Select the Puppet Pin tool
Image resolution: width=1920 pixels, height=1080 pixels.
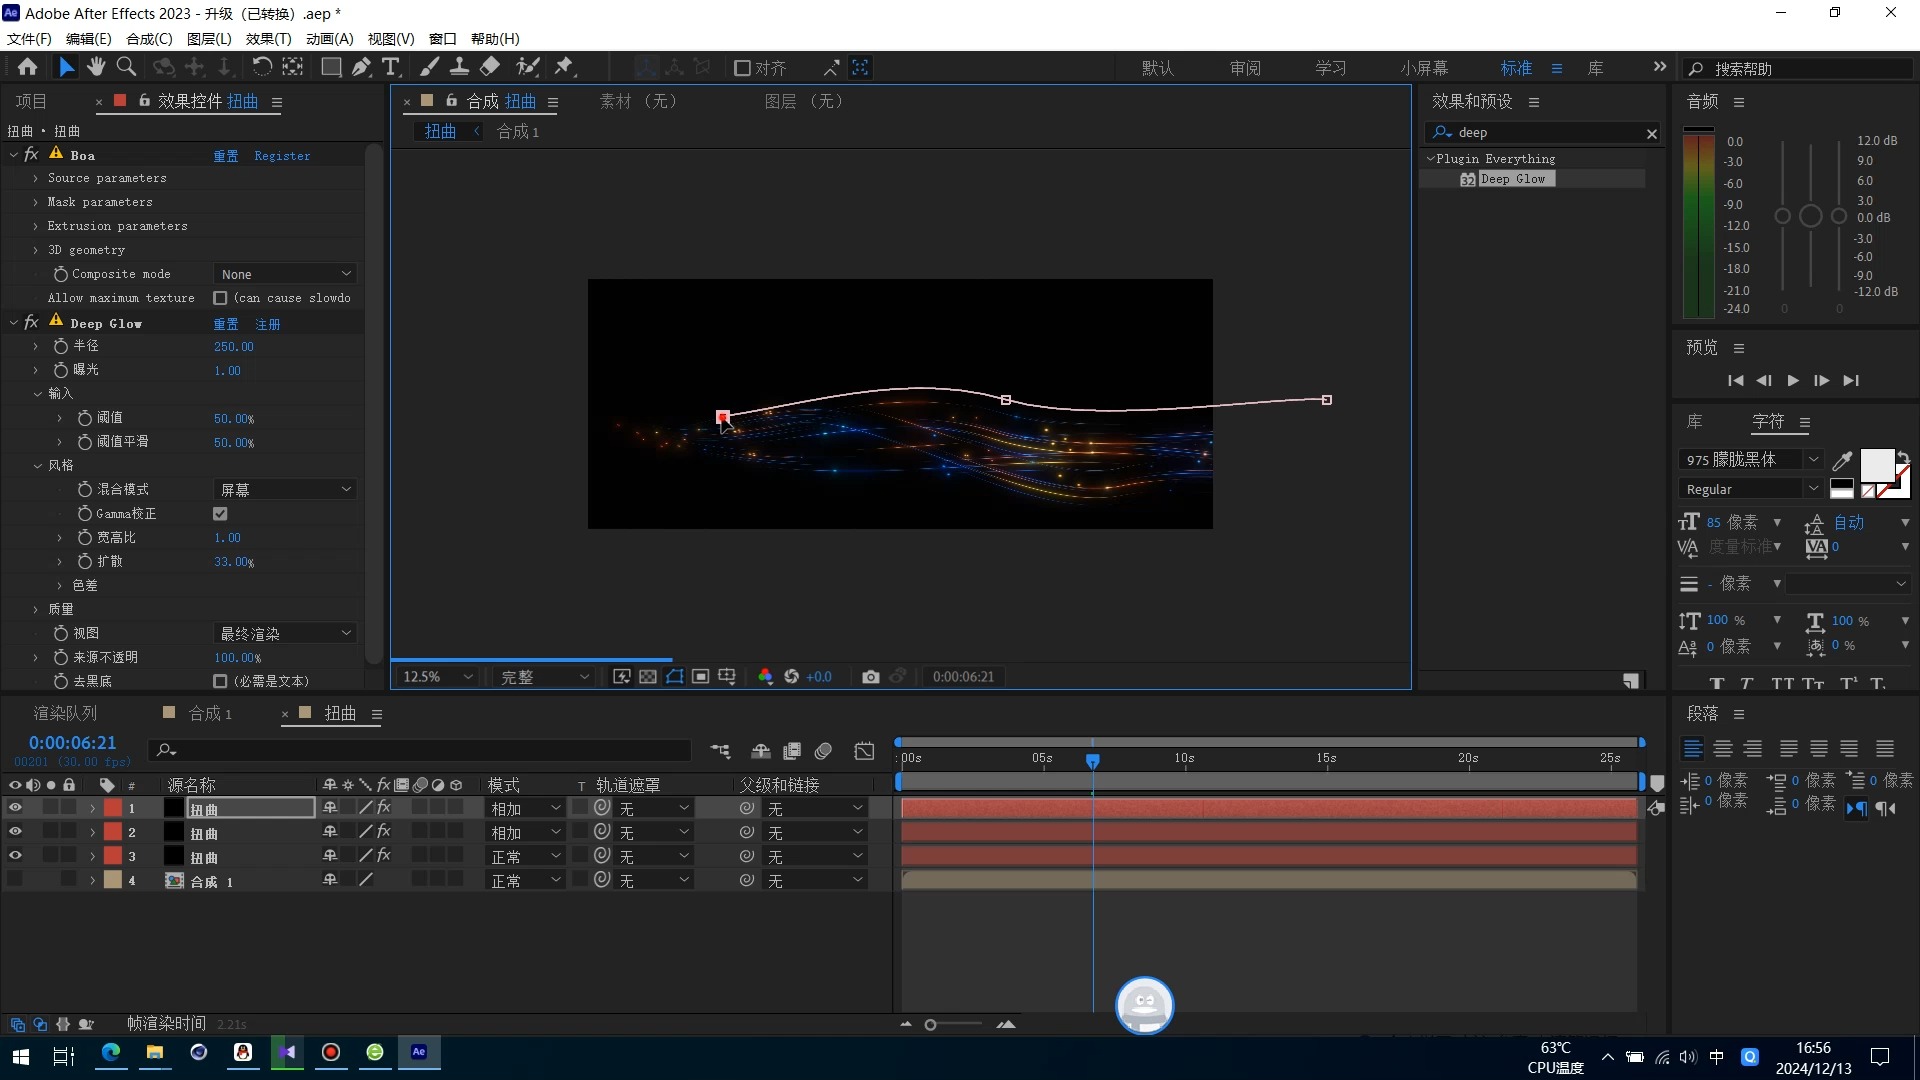click(x=564, y=67)
